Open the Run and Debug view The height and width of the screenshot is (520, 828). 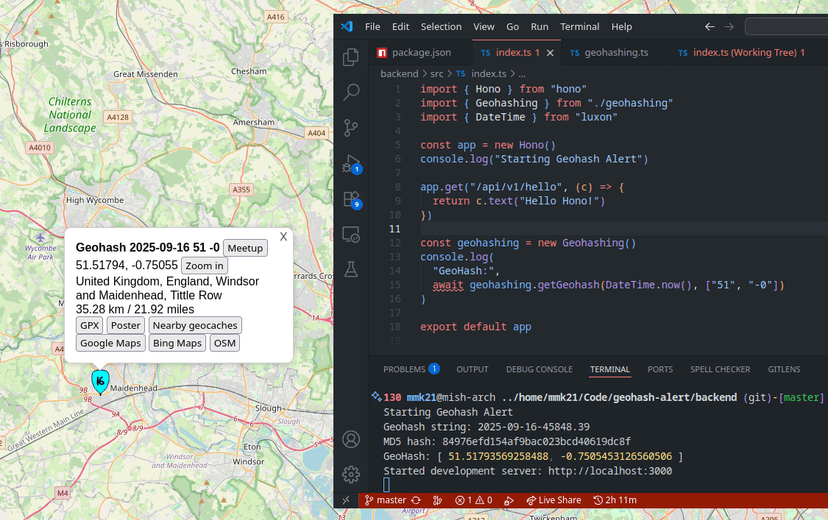351,163
